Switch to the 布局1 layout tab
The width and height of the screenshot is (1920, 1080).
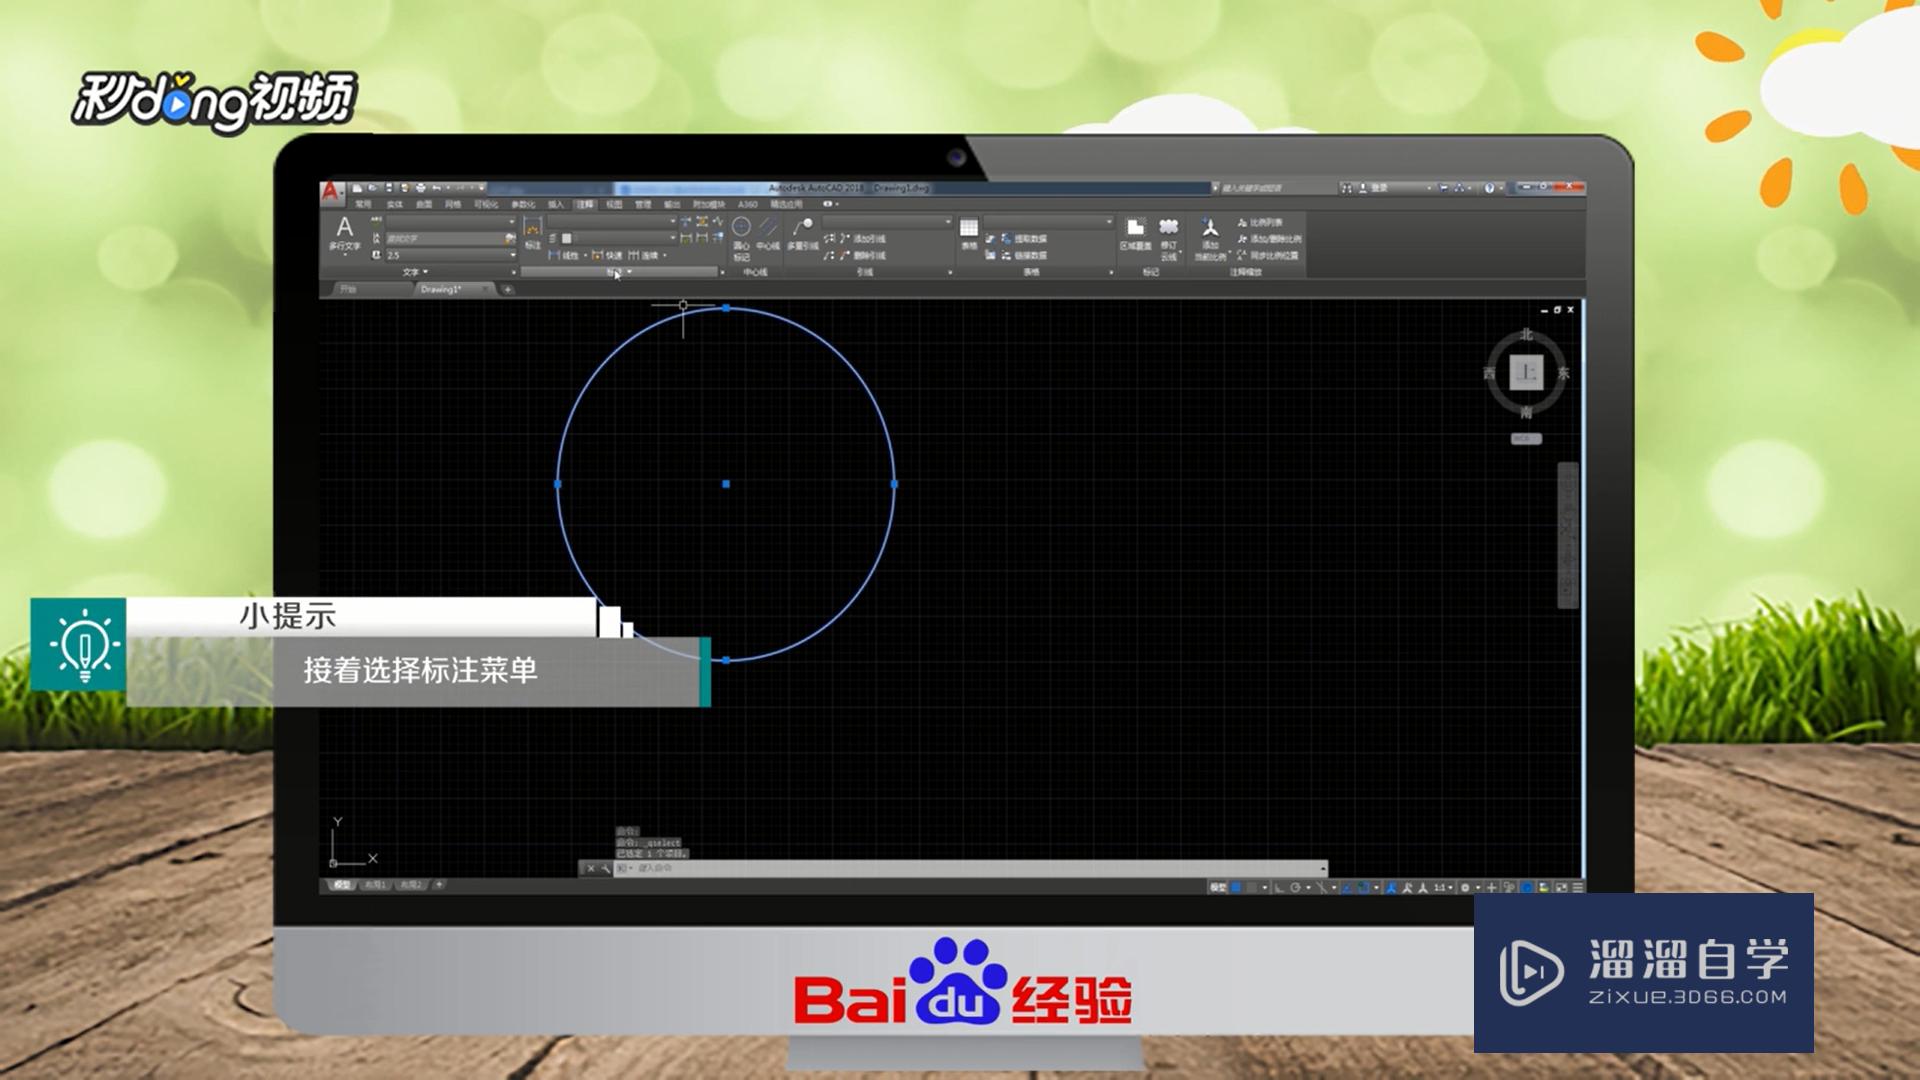(375, 885)
